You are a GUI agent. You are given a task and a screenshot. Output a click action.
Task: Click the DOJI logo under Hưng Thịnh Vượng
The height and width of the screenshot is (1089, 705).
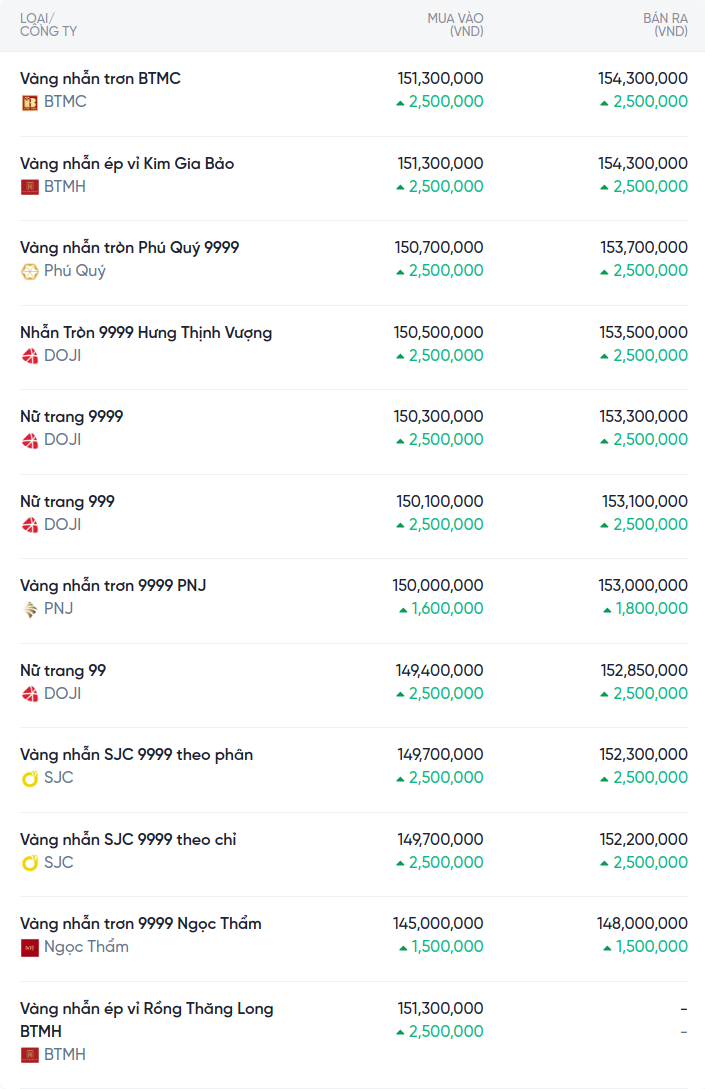[x=30, y=356]
